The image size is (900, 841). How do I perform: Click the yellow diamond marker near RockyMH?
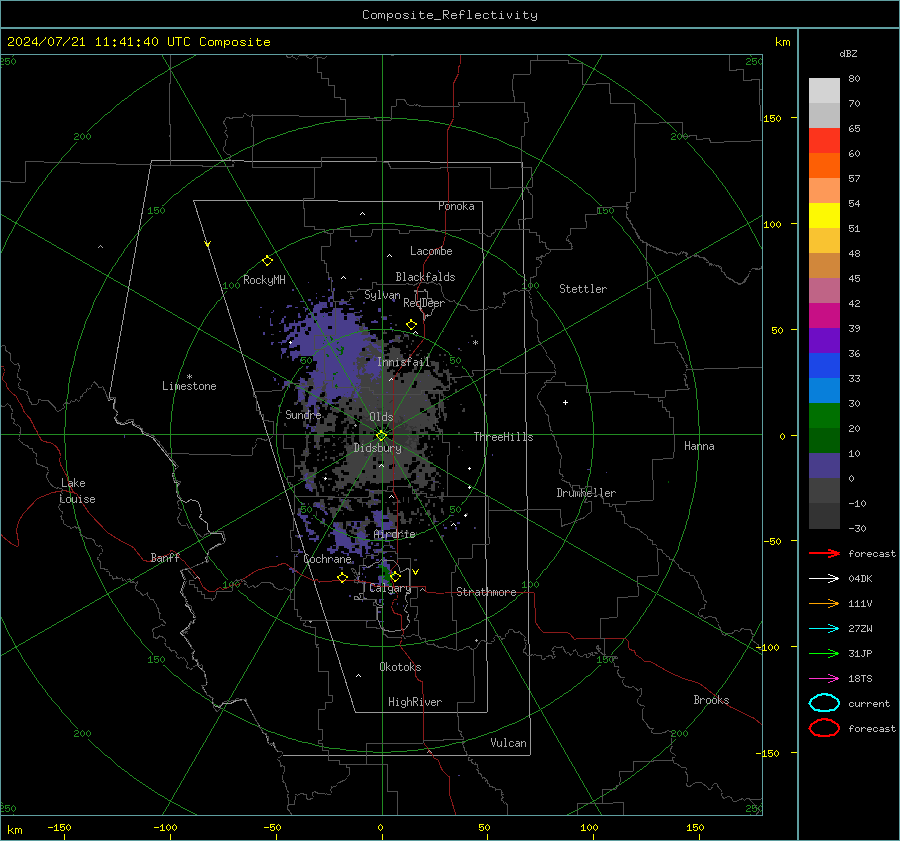[267, 261]
